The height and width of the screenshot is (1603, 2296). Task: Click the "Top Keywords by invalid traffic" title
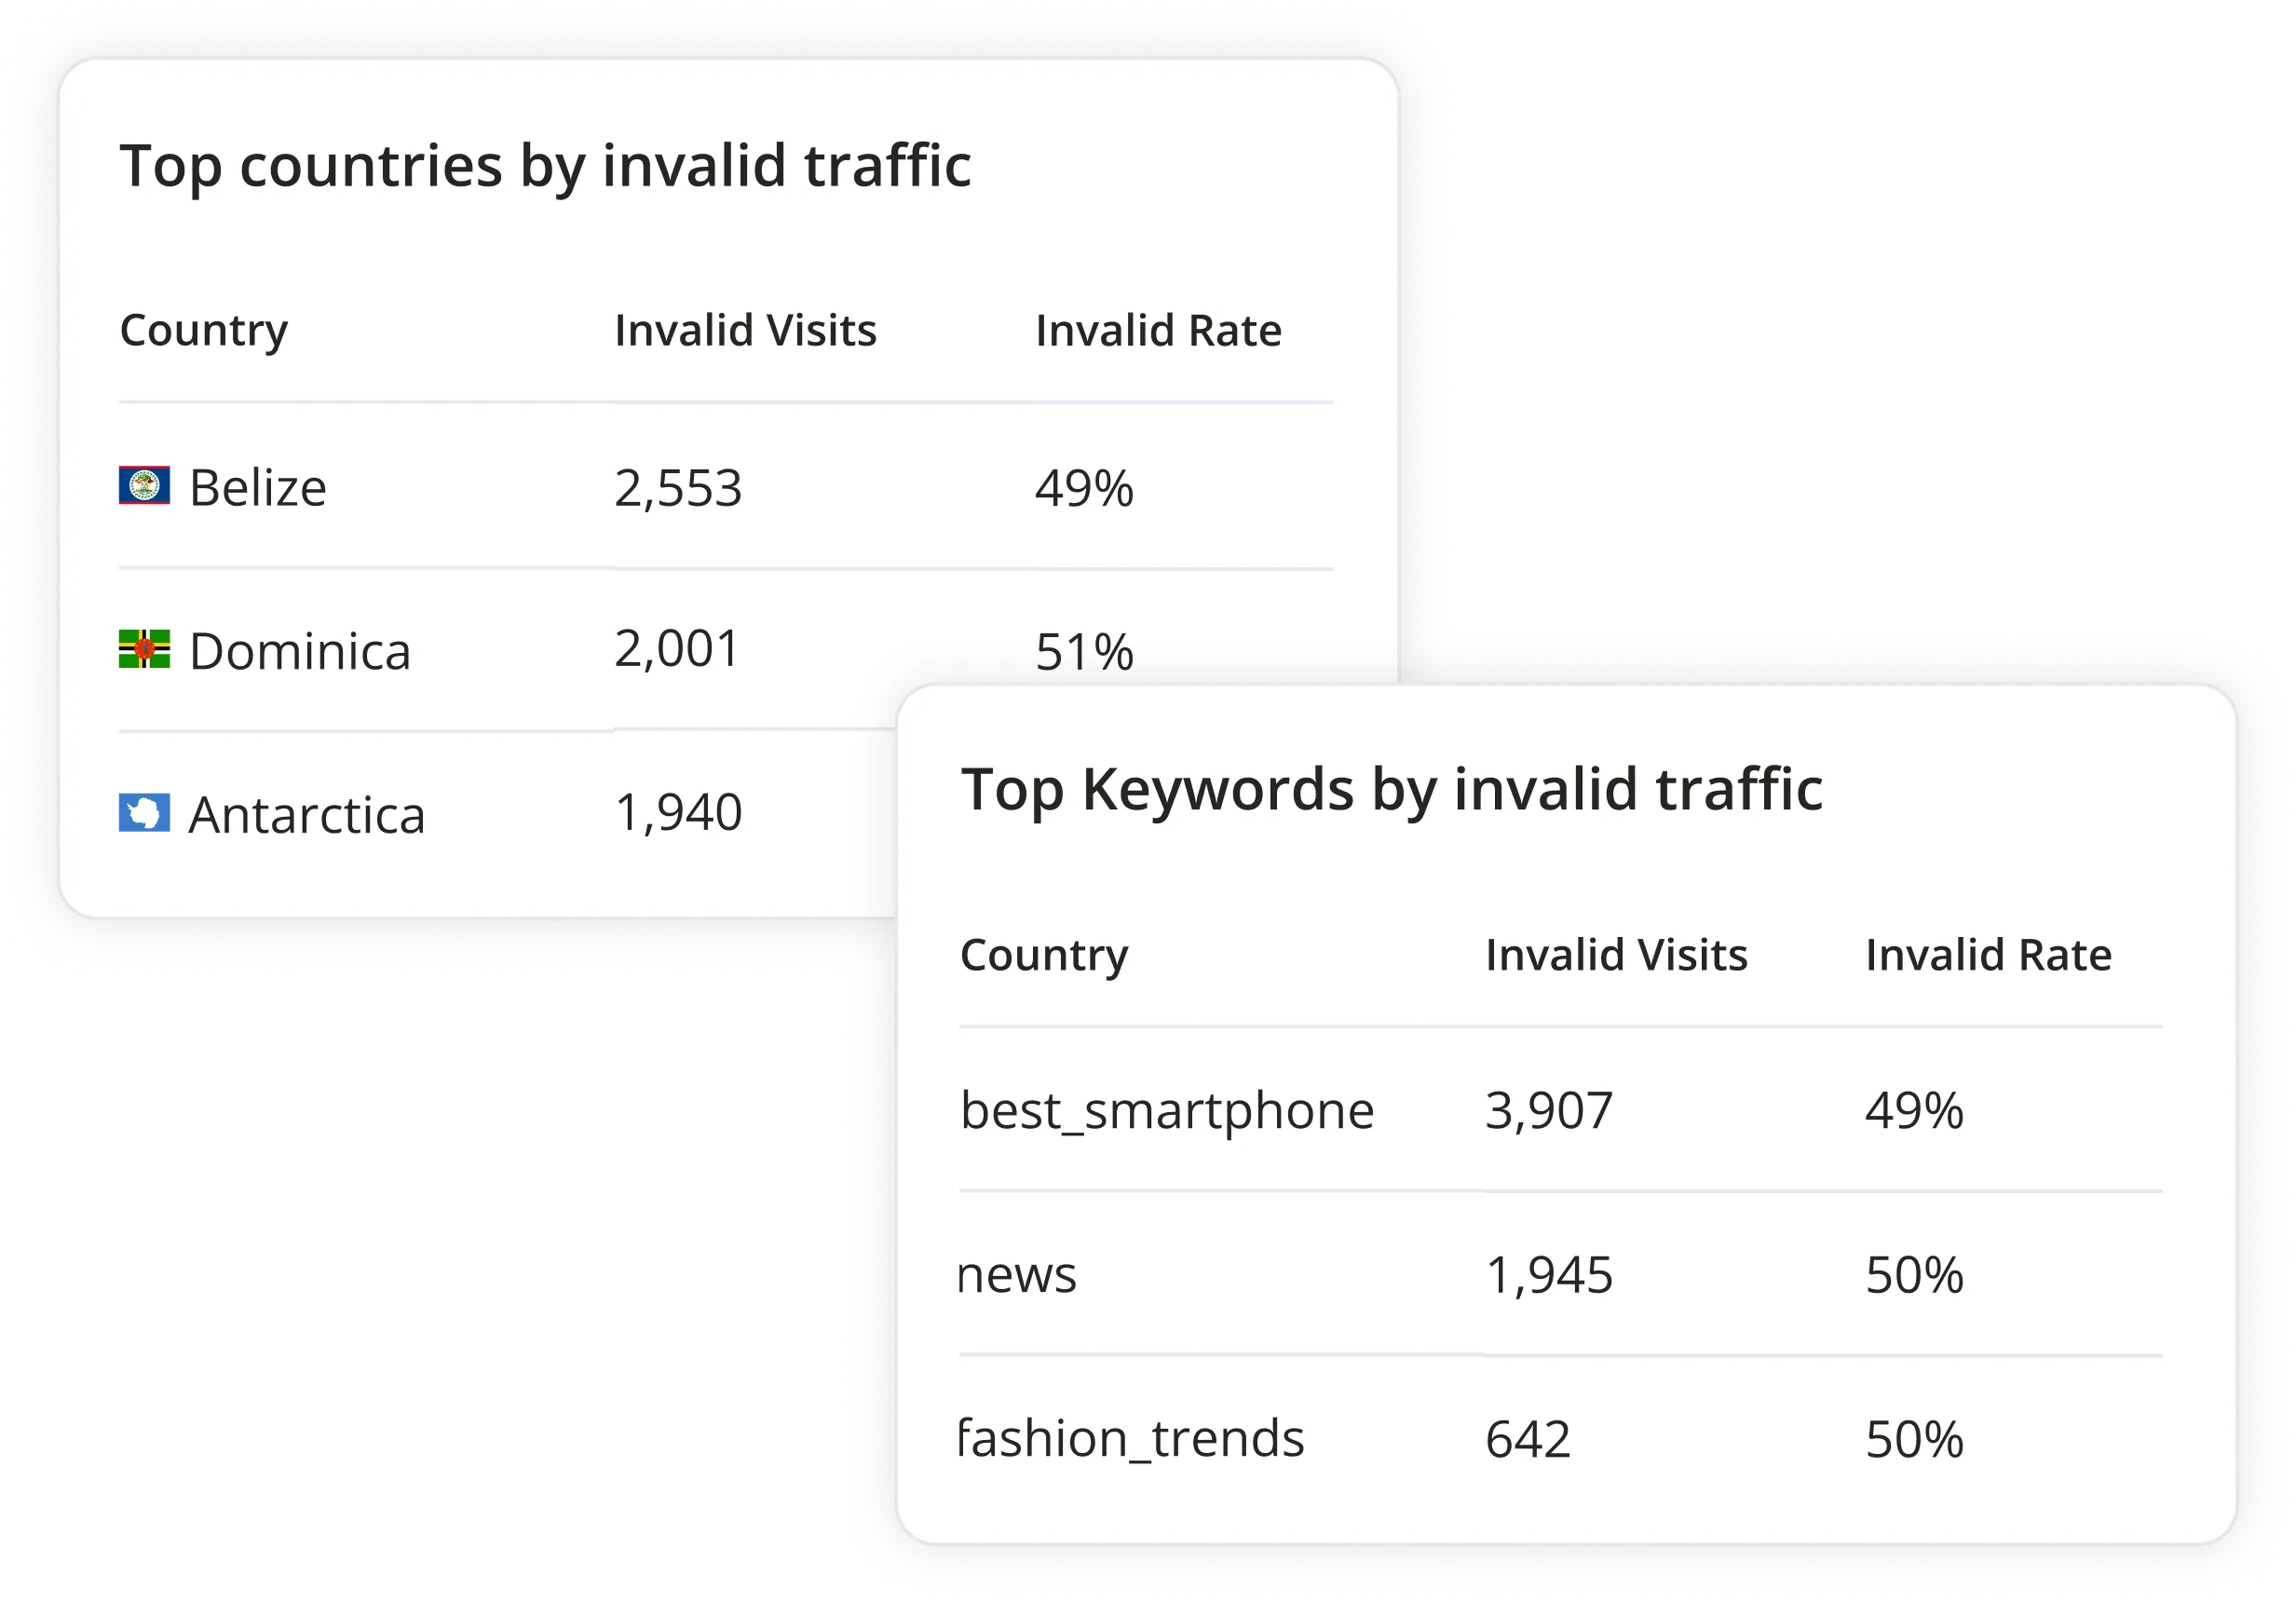click(1391, 790)
